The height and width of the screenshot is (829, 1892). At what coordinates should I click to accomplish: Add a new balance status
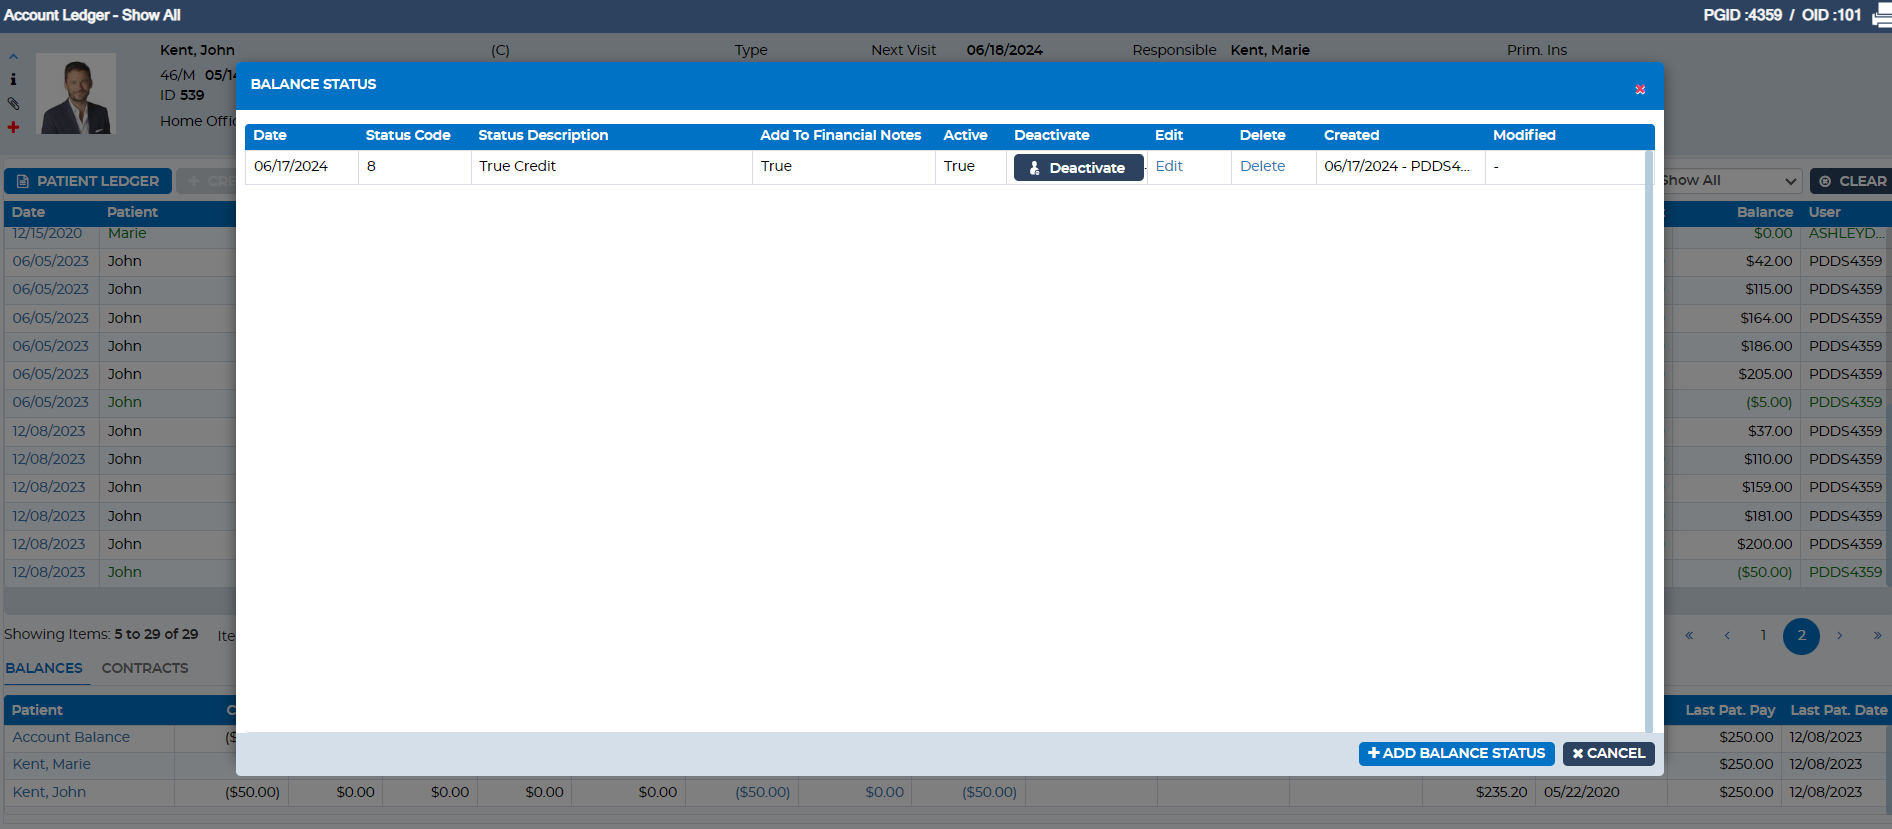[x=1456, y=753]
